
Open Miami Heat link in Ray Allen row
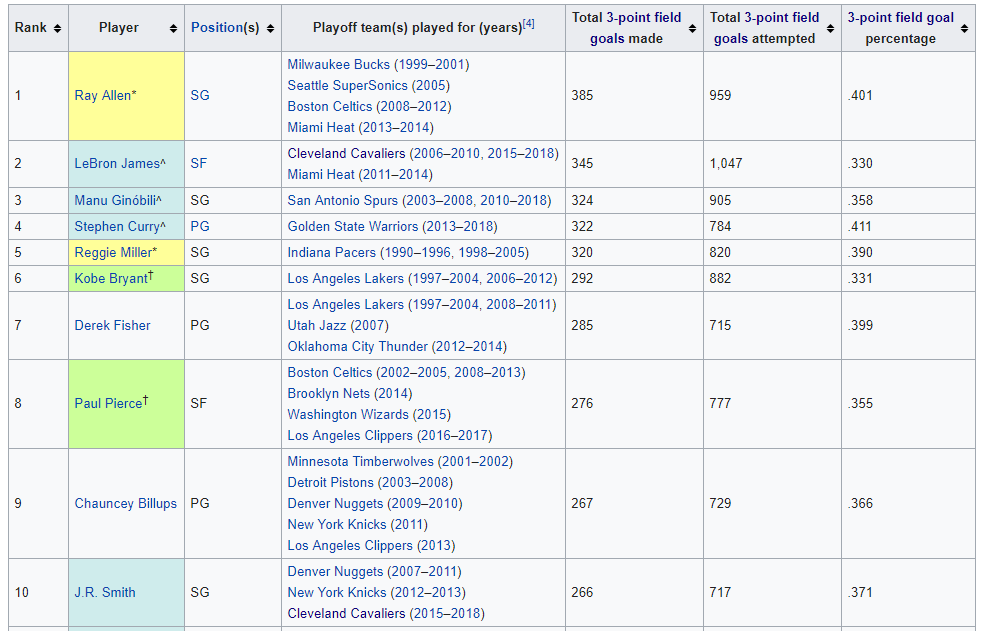point(321,128)
